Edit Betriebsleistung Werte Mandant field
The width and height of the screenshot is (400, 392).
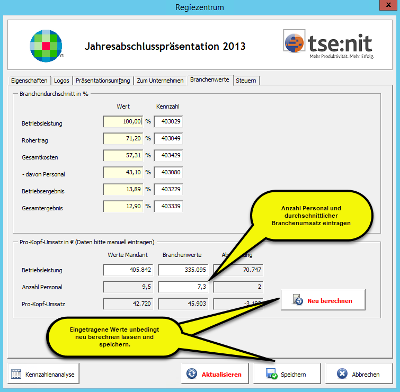coord(128,270)
